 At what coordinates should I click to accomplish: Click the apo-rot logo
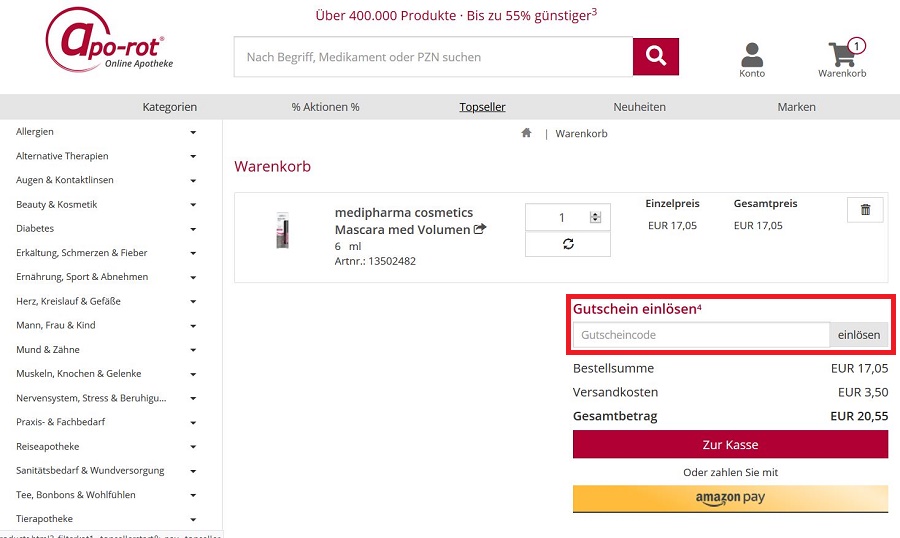click(109, 40)
